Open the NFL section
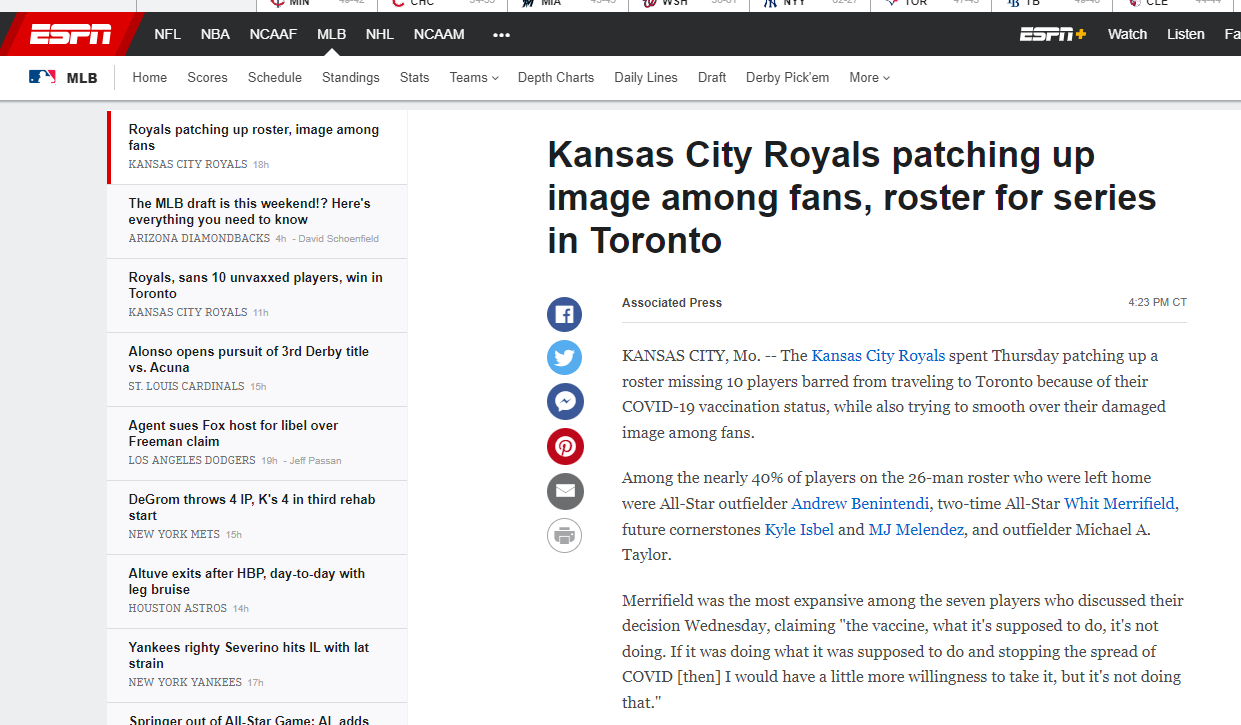1241x725 pixels. pos(167,34)
